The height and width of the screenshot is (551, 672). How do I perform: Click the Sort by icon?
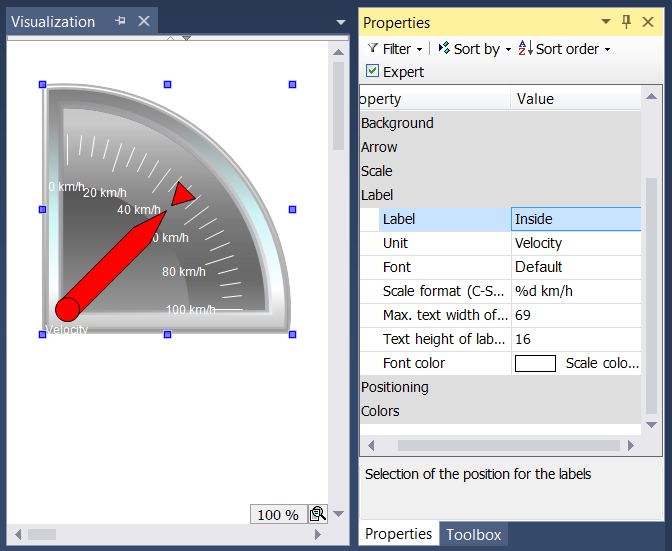point(444,48)
